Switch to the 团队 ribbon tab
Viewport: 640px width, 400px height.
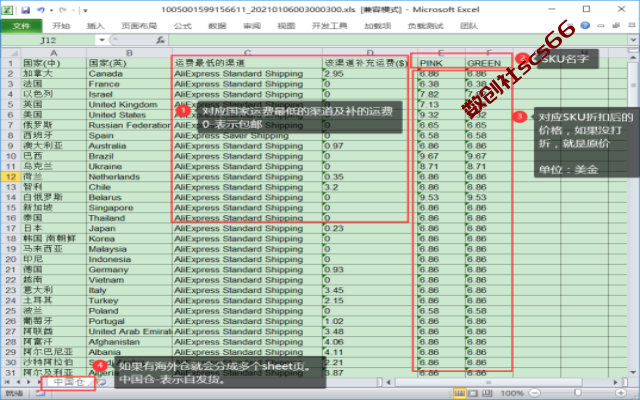pos(469,26)
